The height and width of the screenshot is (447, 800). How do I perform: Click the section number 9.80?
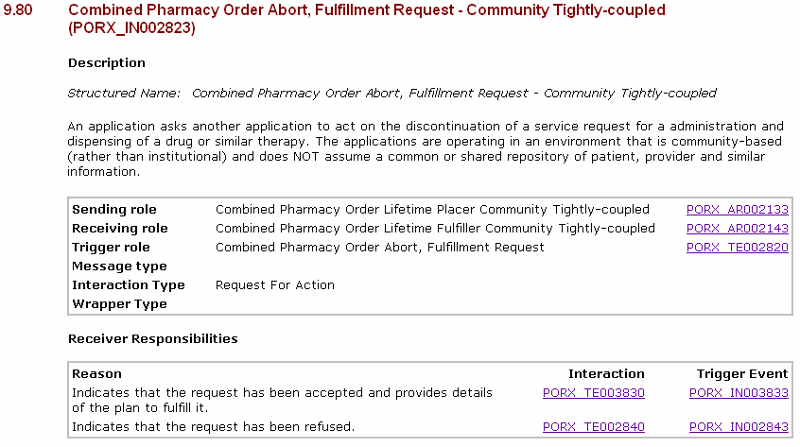[x=18, y=10]
